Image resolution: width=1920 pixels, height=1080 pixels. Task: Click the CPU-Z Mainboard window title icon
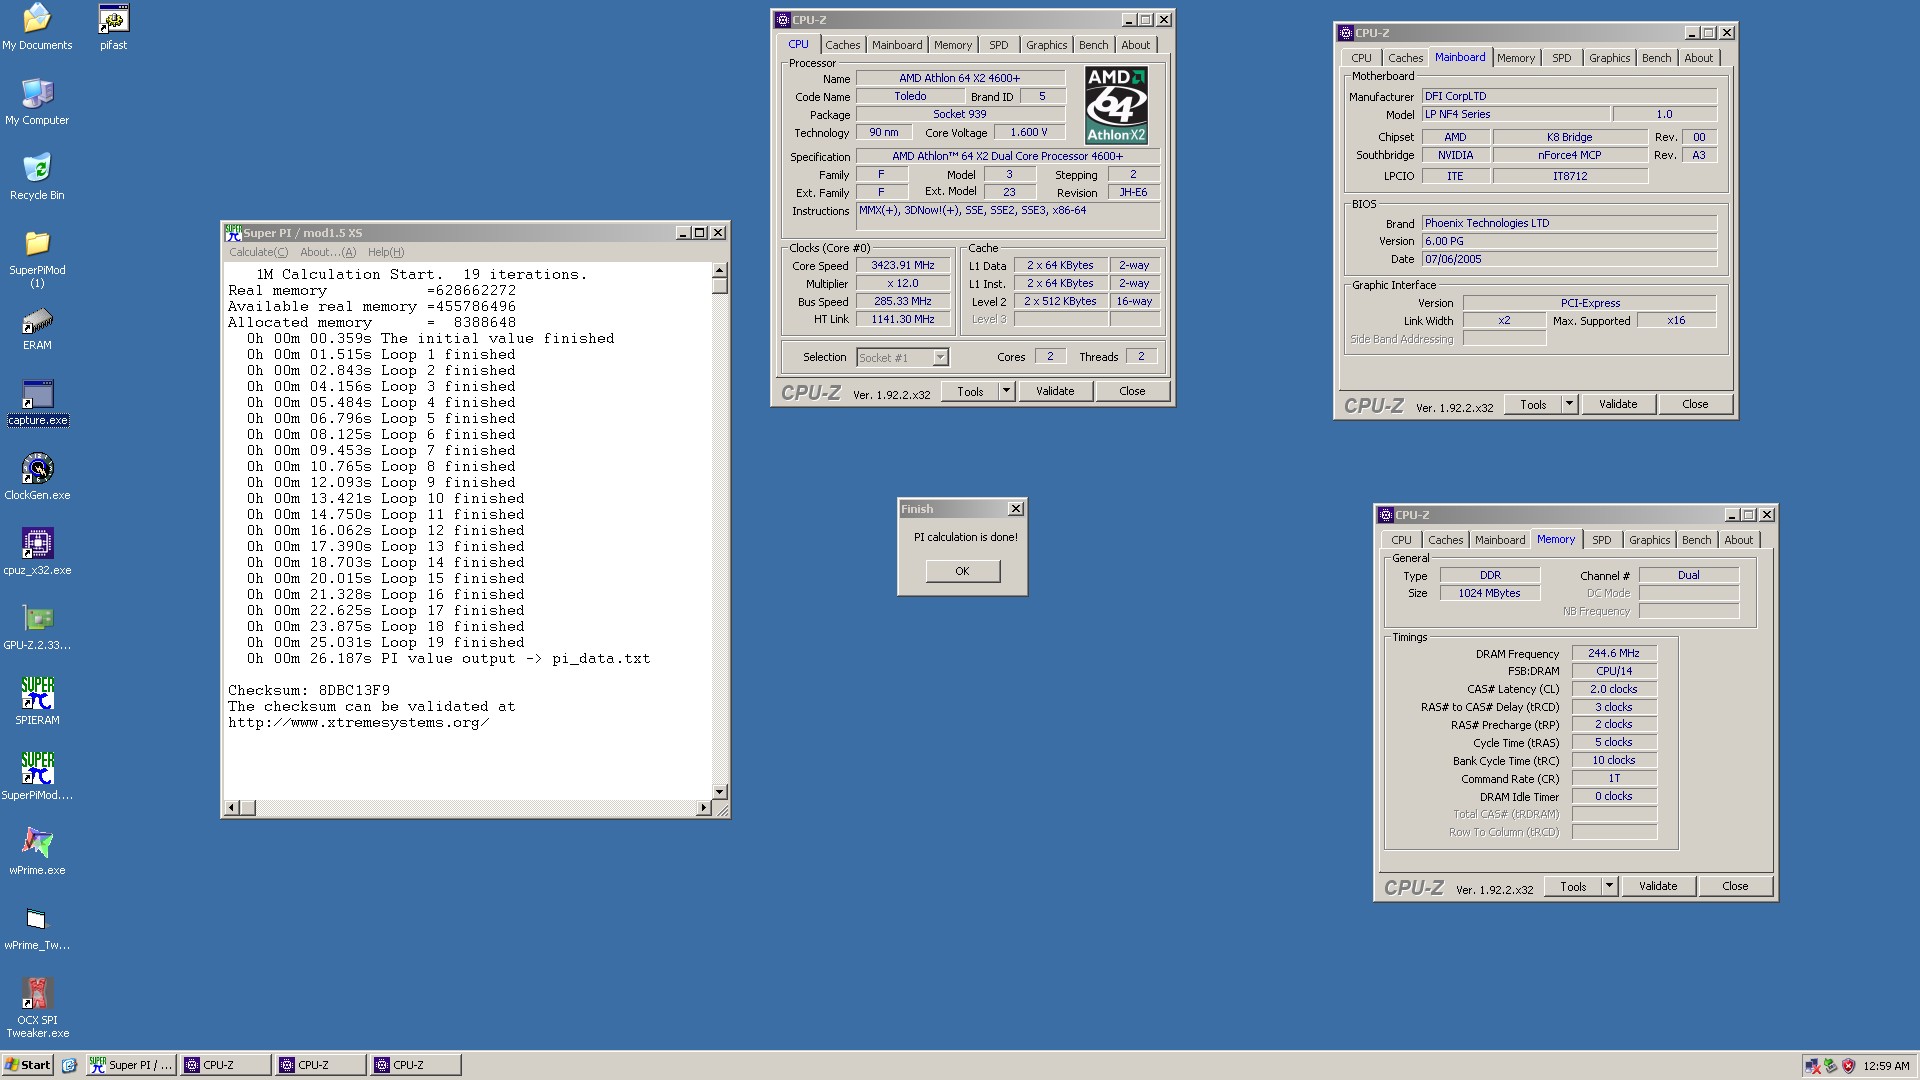(1346, 33)
